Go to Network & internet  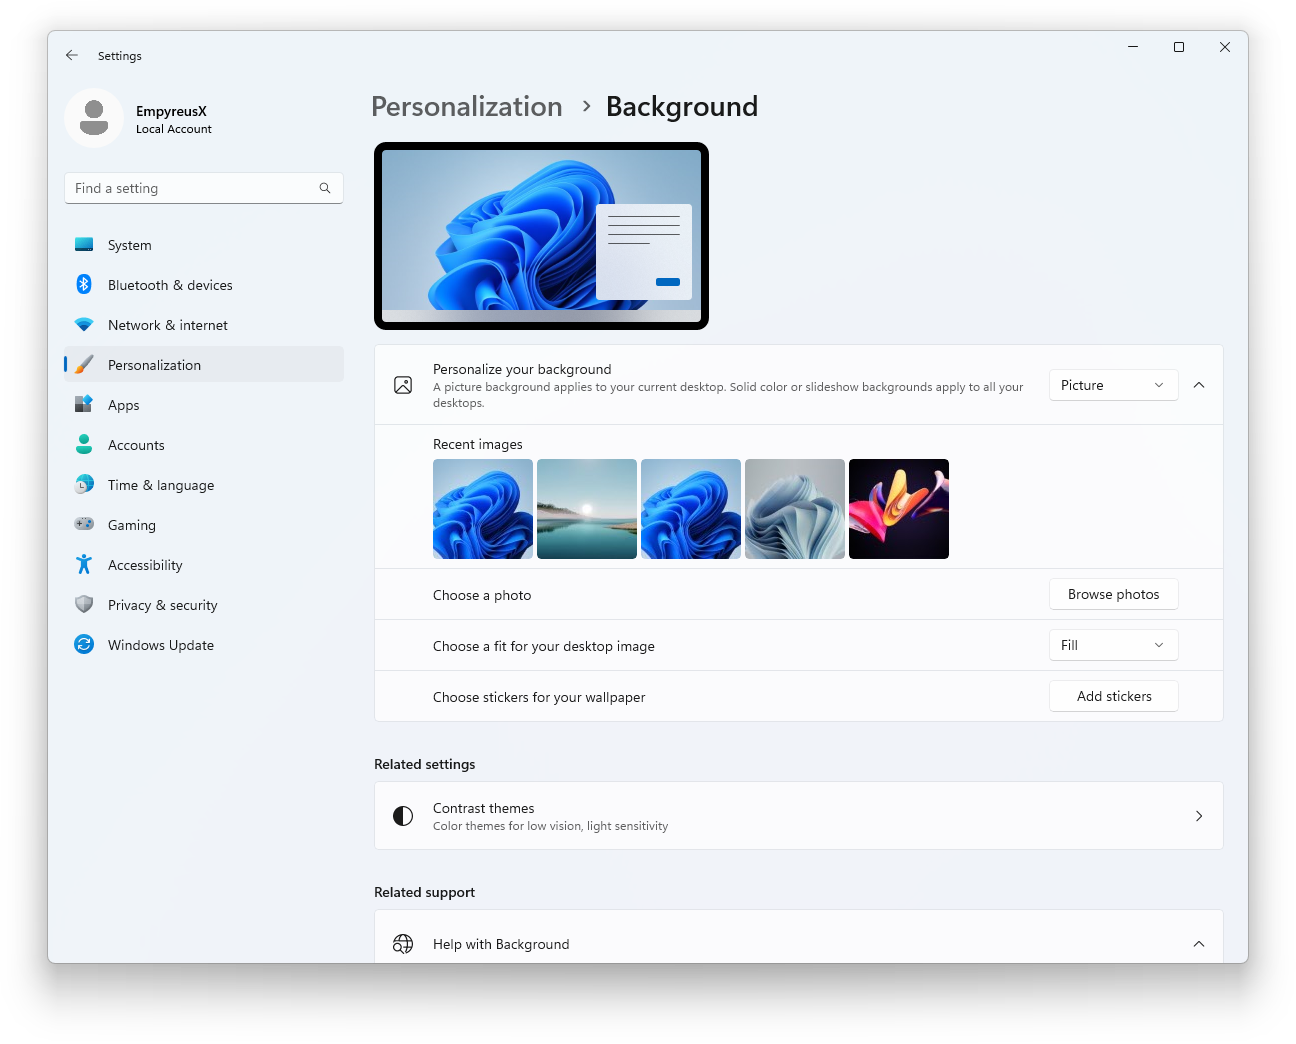point(204,325)
